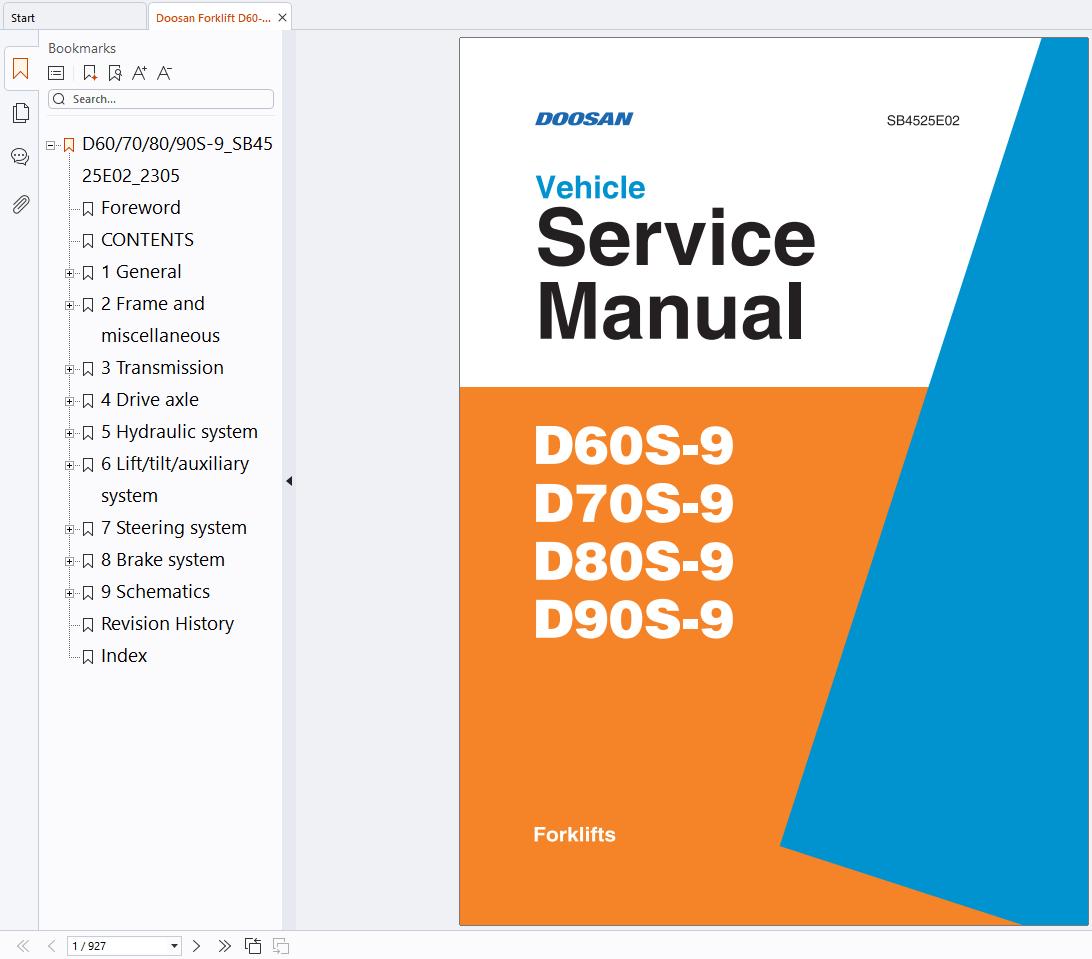Decrease bookmark font size

point(164,72)
